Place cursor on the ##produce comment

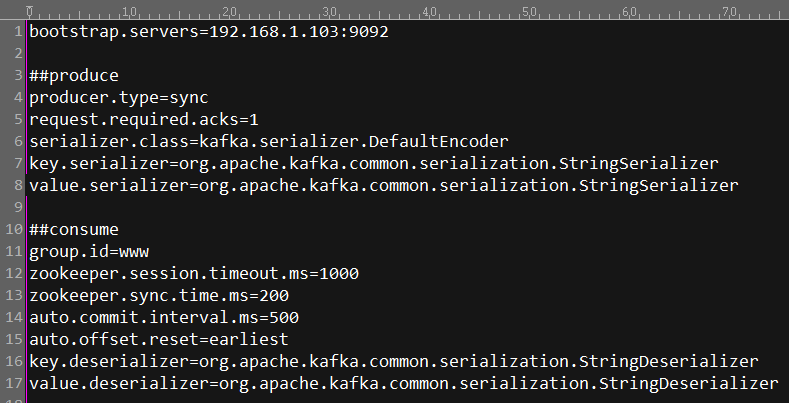coord(74,76)
